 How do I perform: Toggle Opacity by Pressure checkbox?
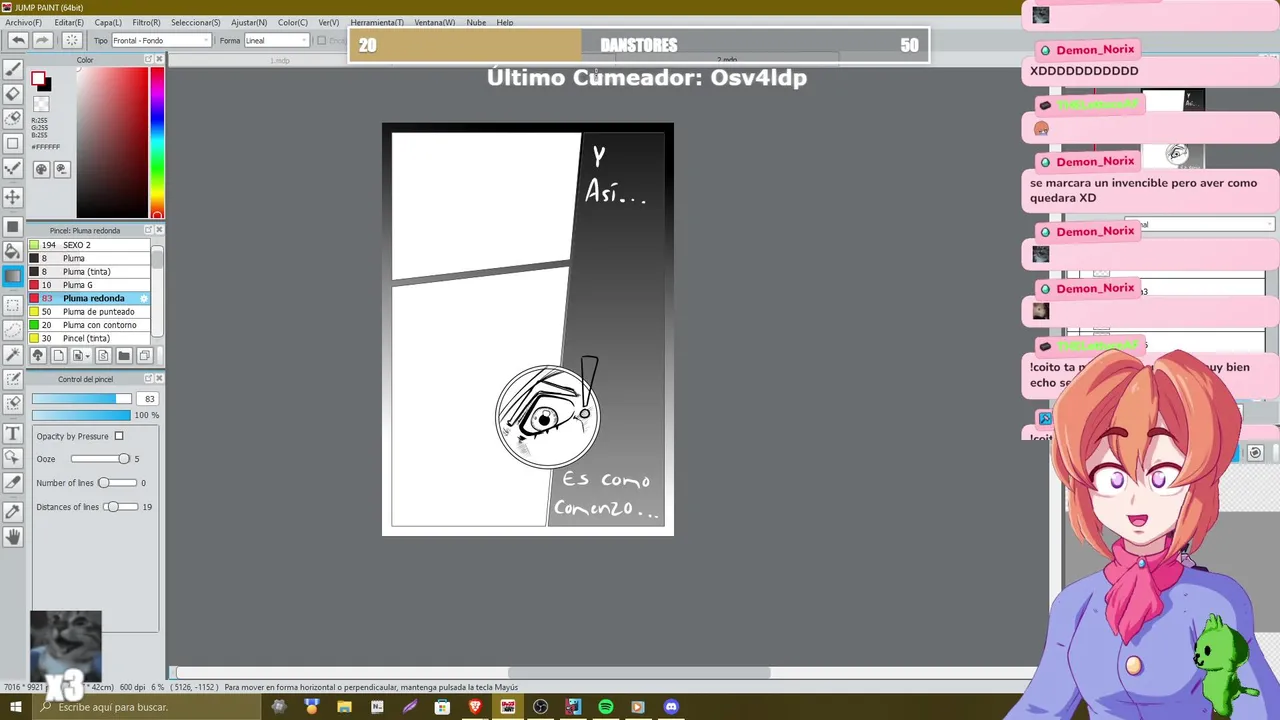coord(119,436)
